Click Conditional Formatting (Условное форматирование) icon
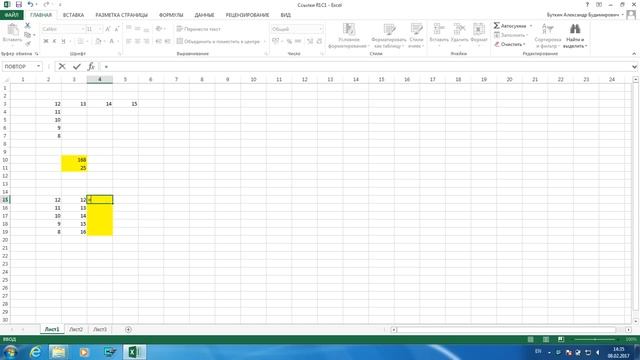This screenshot has width=640, height=360. click(x=349, y=29)
